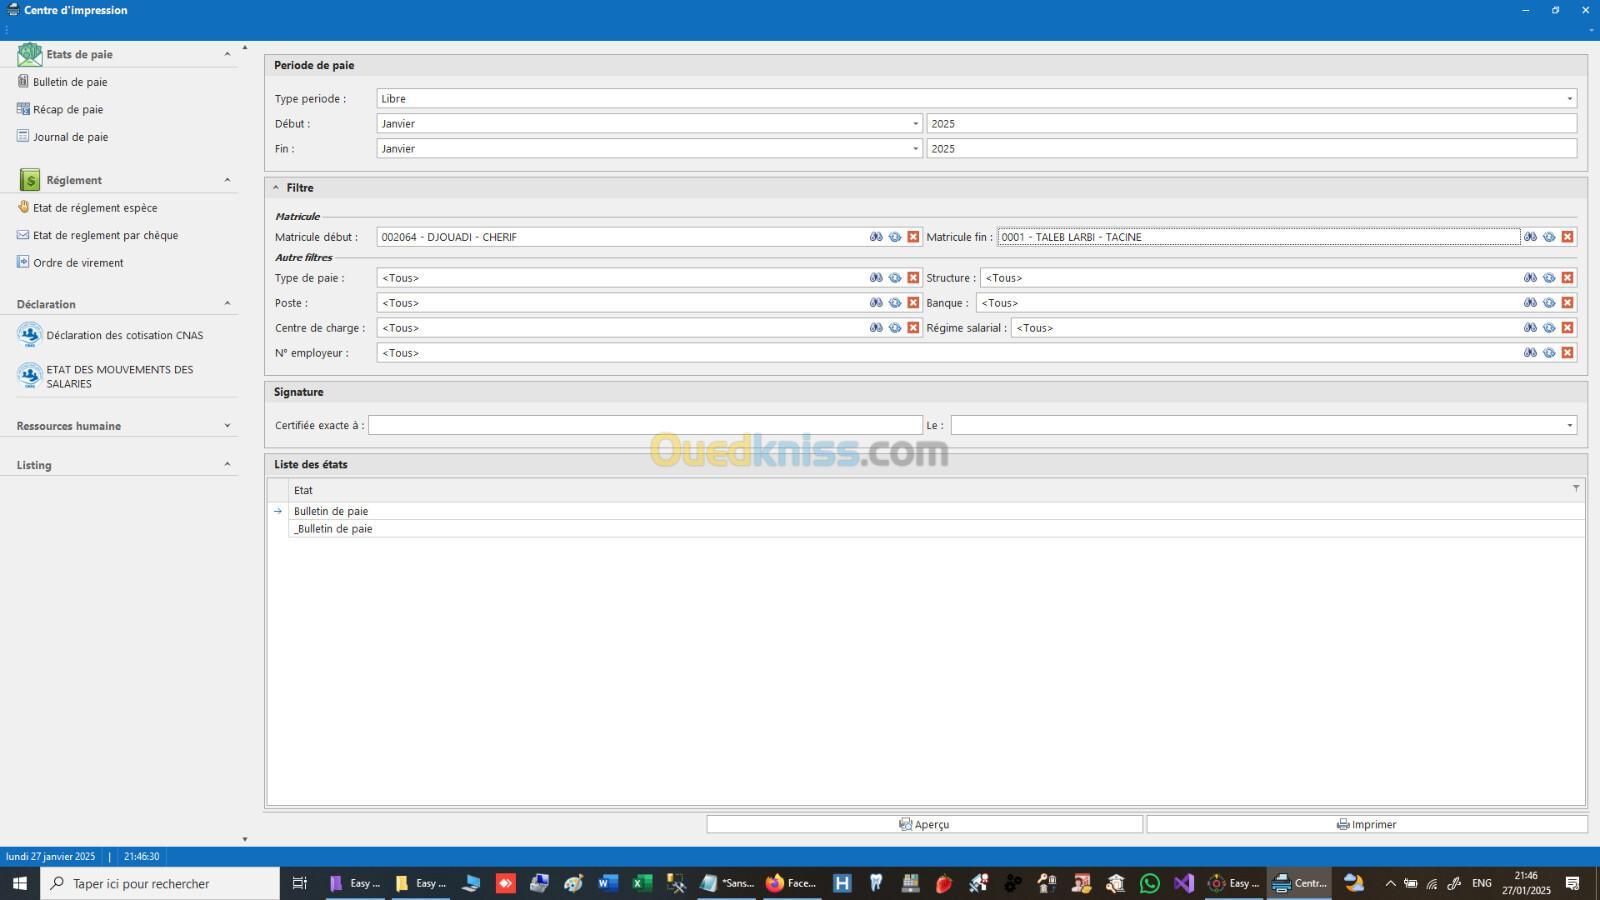Screen dimensions: 1600x900
Task: Click binoculars search icon for Matricule début
Action: tap(876, 237)
